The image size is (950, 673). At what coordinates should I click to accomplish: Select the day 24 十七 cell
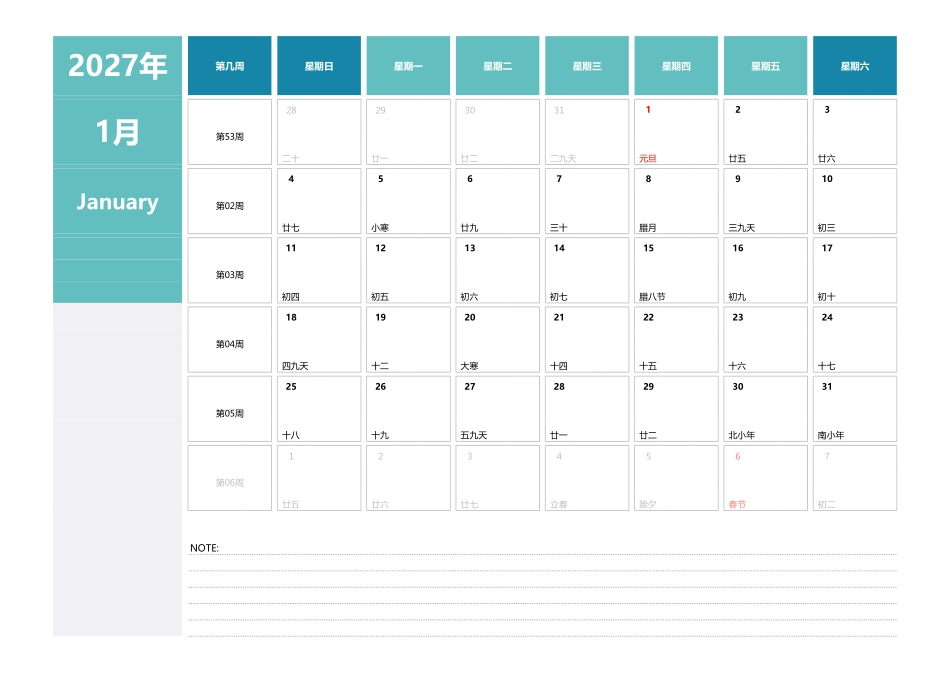pos(855,339)
